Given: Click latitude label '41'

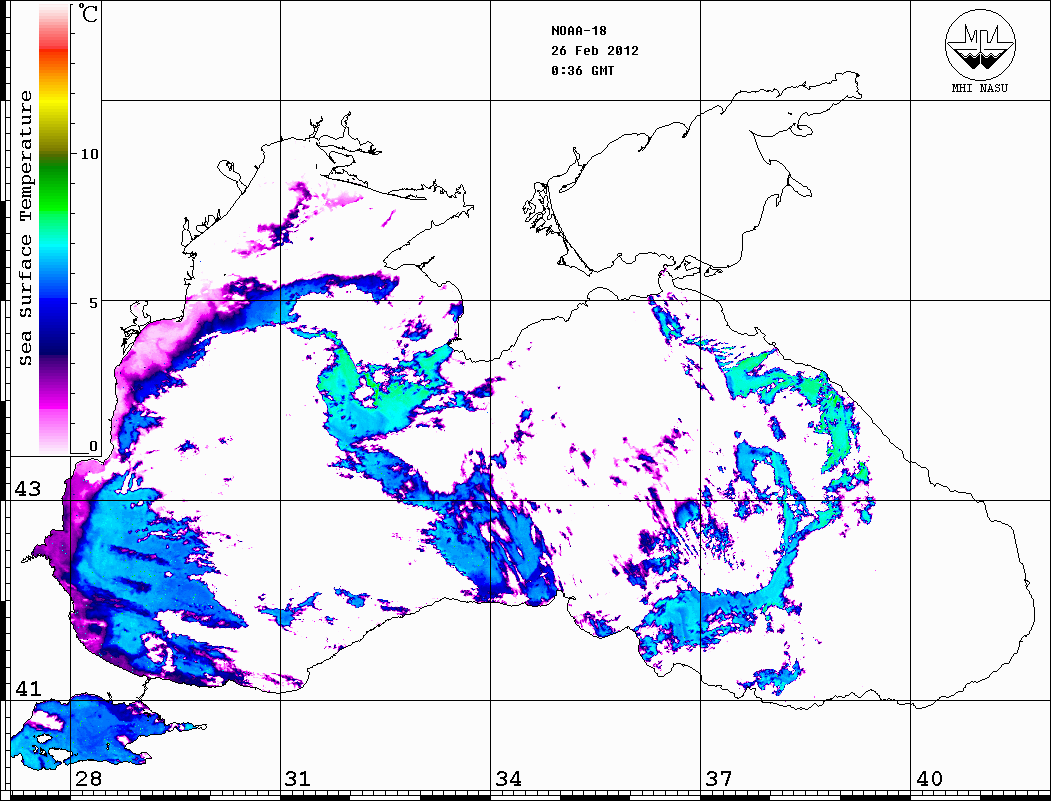Looking at the screenshot, I should point(28,689).
